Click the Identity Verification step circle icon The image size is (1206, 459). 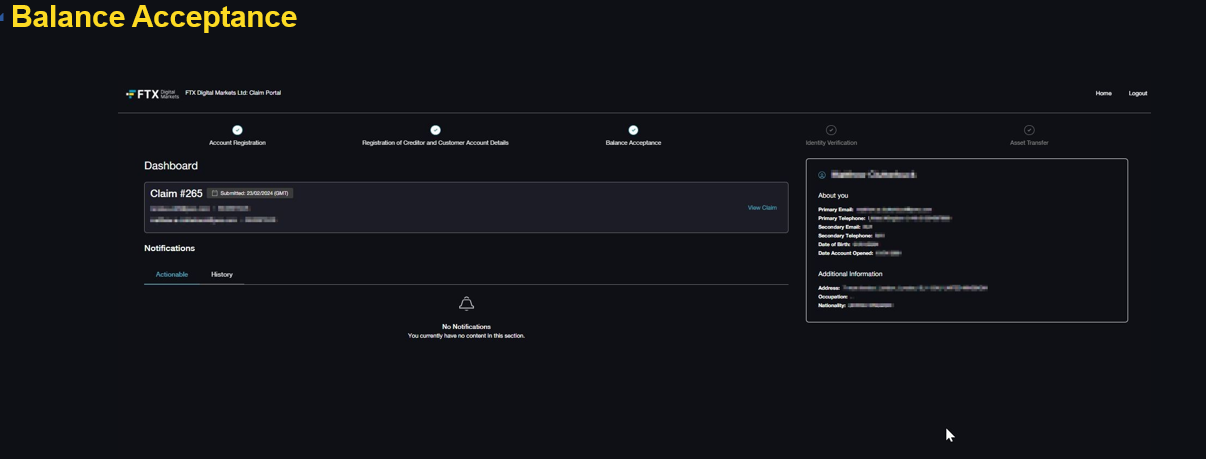[x=831, y=130]
